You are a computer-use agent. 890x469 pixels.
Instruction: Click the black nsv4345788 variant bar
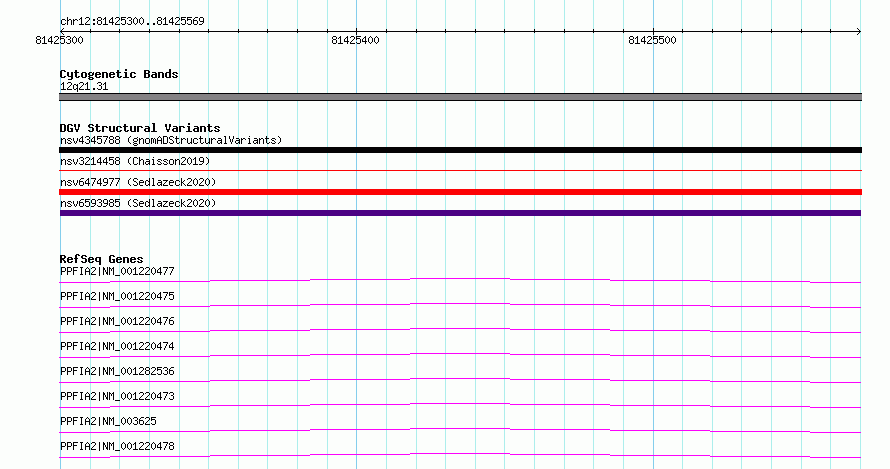[460, 150]
